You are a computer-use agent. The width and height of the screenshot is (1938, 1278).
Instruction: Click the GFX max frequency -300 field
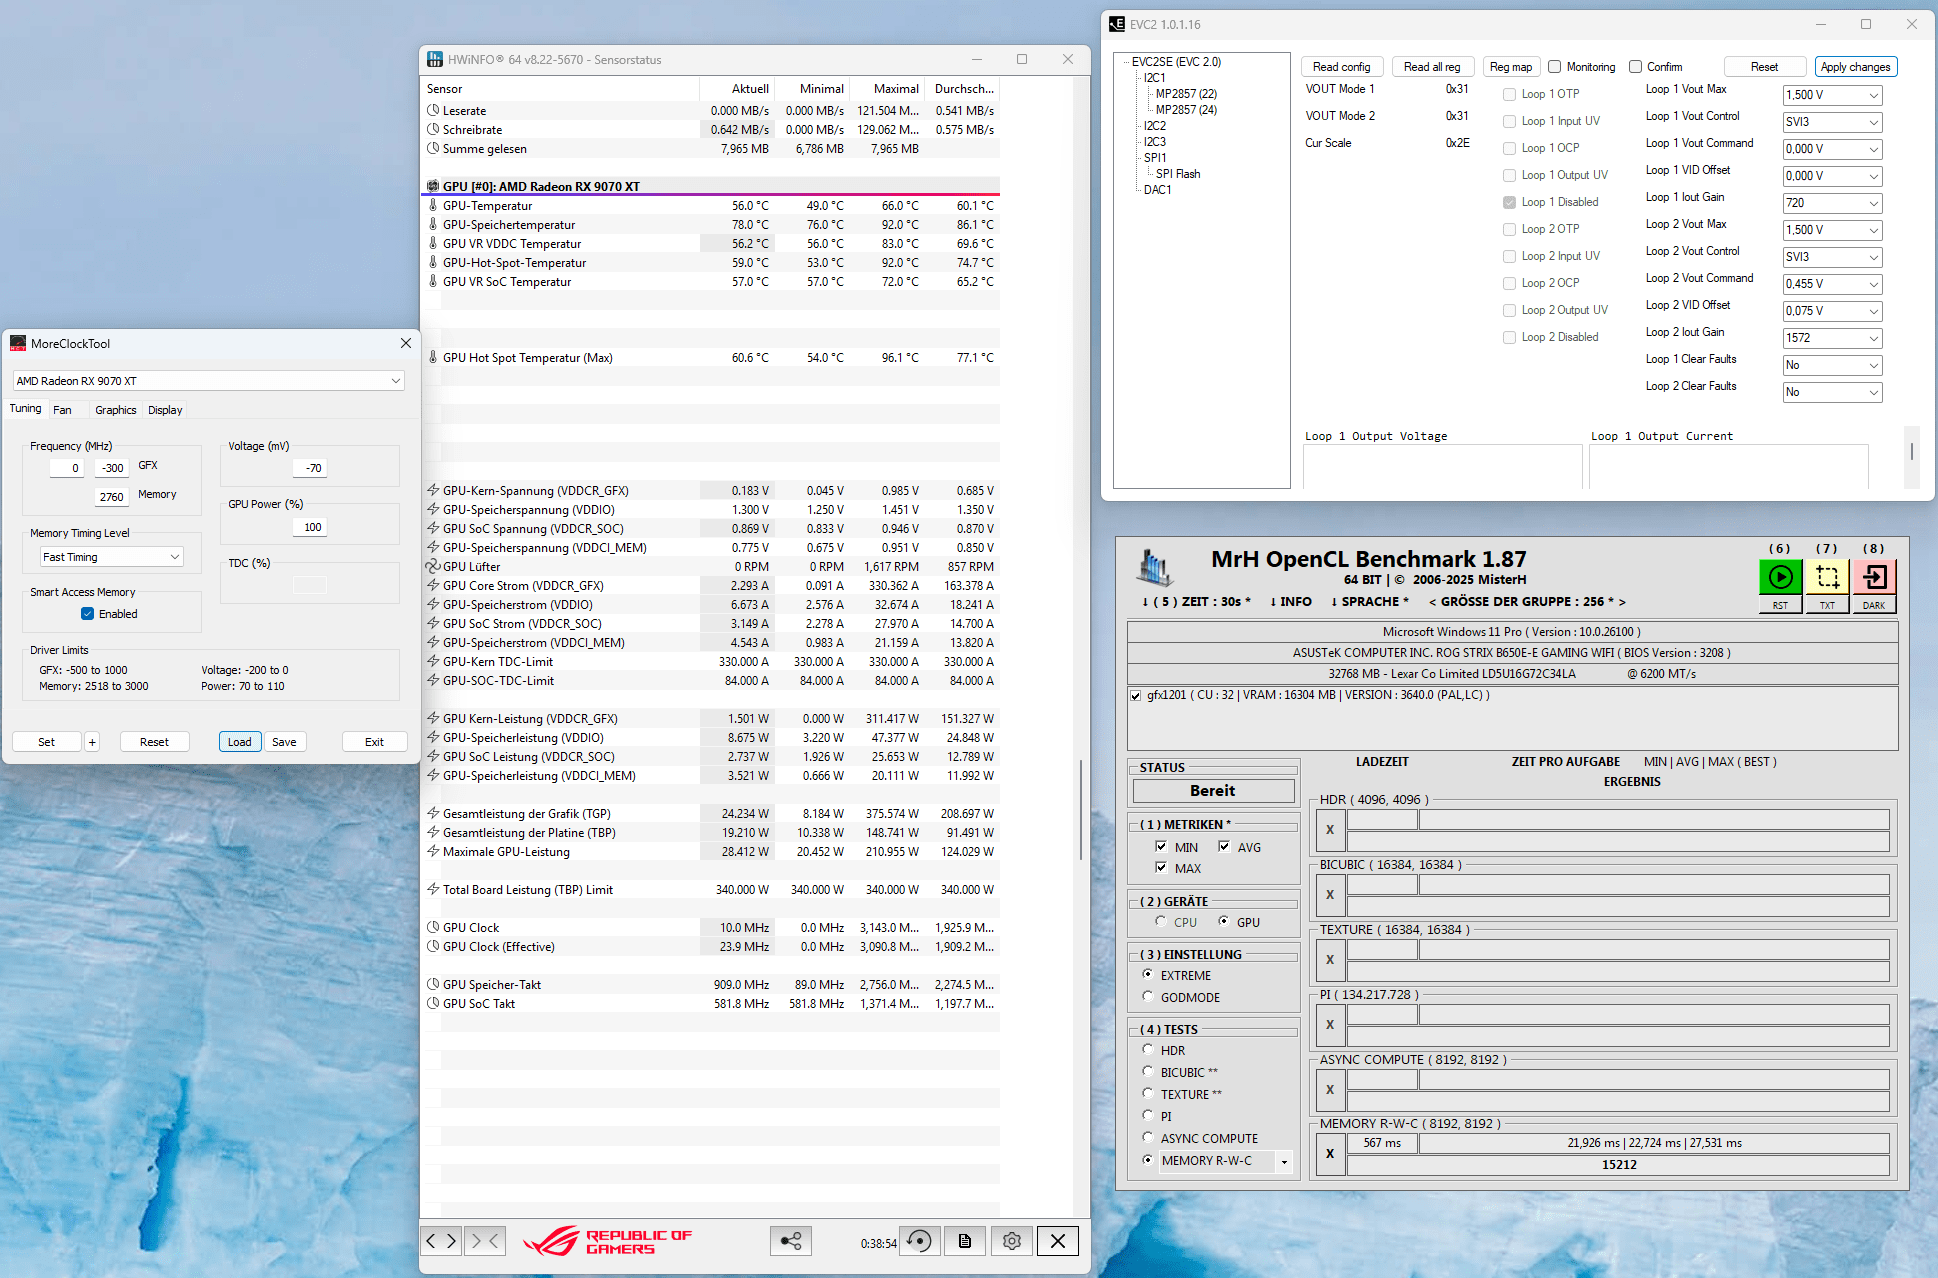[x=111, y=468]
